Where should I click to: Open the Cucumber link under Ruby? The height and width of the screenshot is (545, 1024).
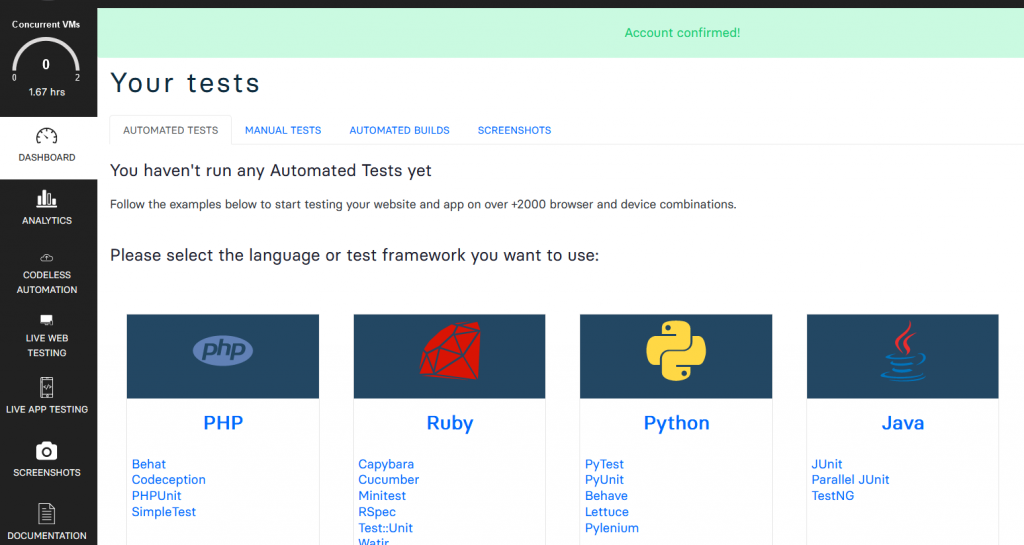(388, 480)
